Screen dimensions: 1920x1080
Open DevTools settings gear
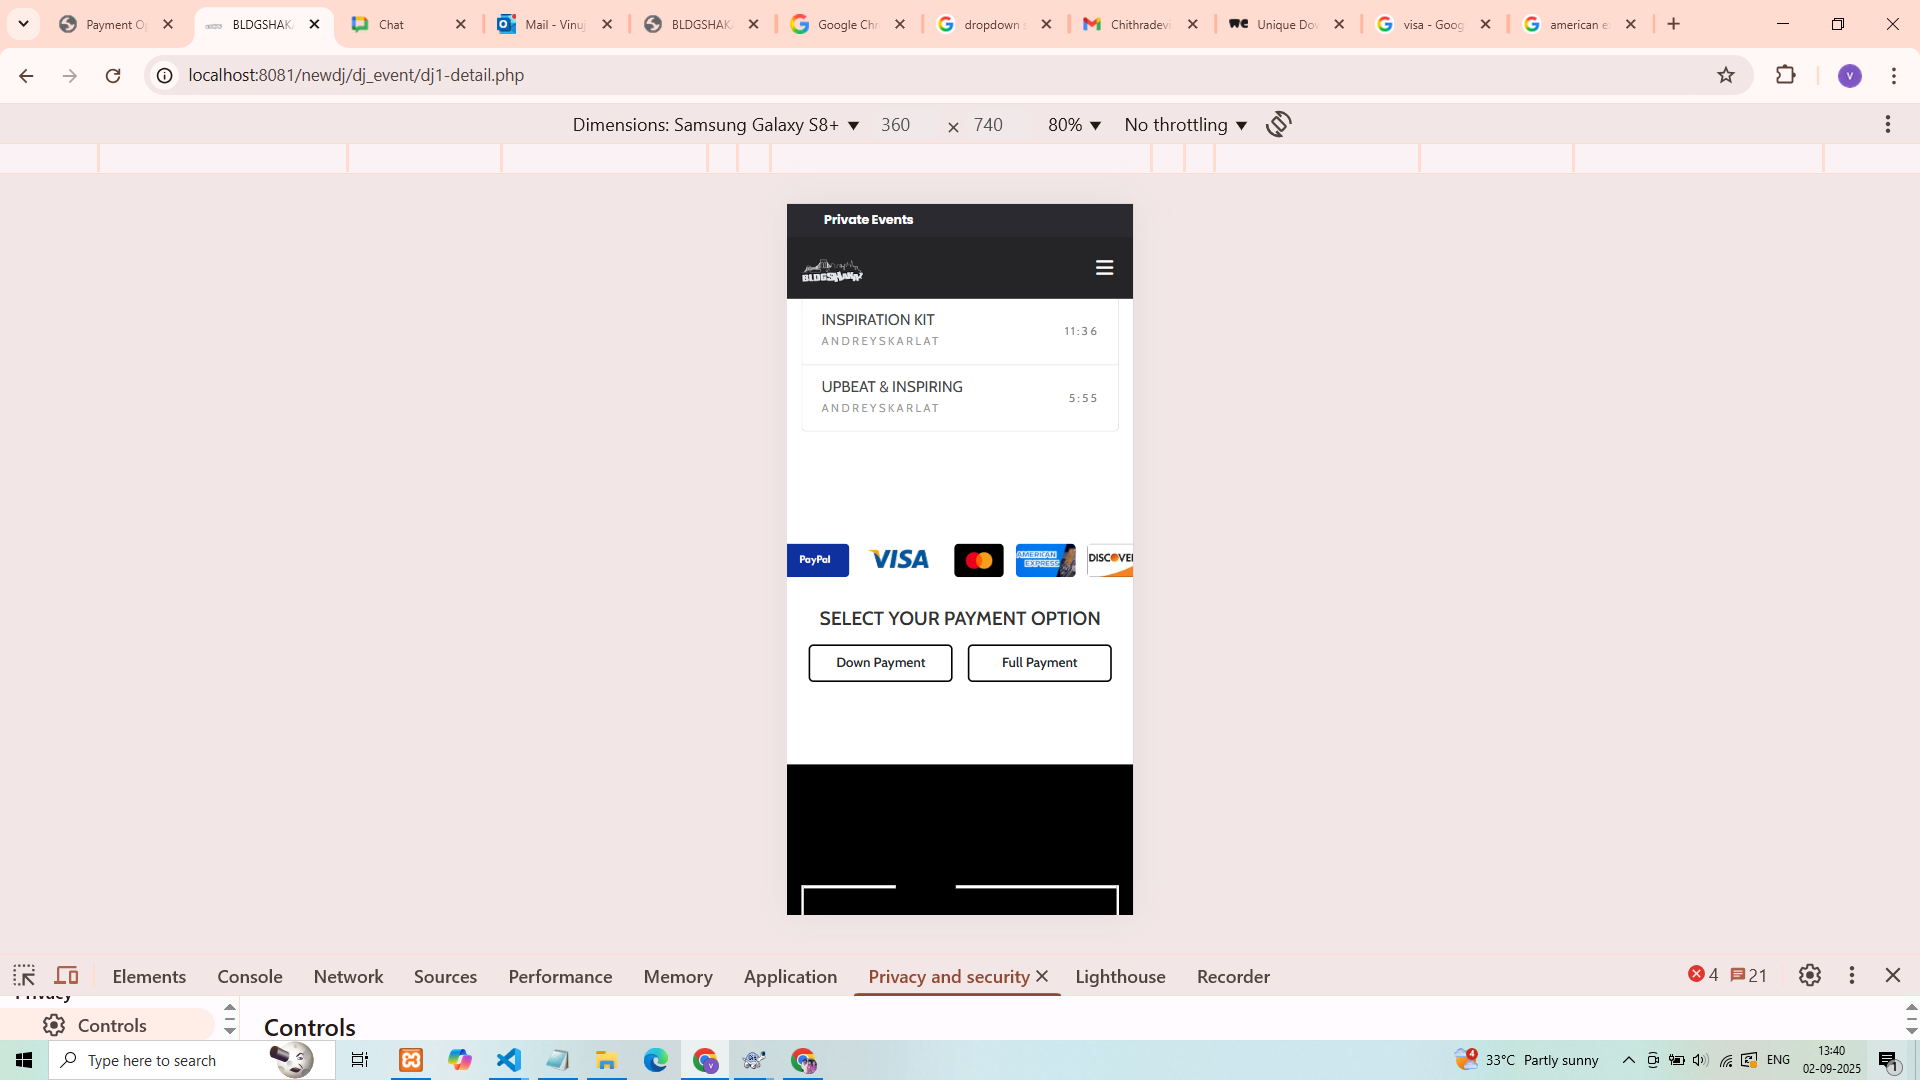click(x=1809, y=976)
